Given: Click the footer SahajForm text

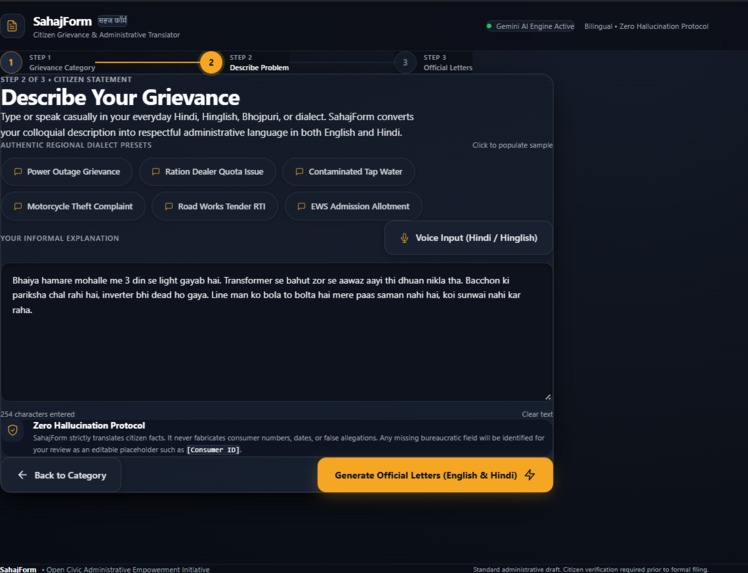Looking at the screenshot, I should pyautogui.click(x=18, y=569).
